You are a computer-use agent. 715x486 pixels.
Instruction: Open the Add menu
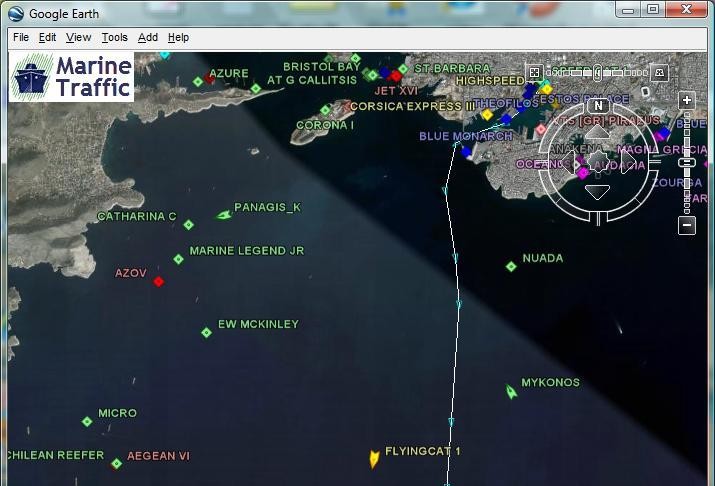[148, 37]
